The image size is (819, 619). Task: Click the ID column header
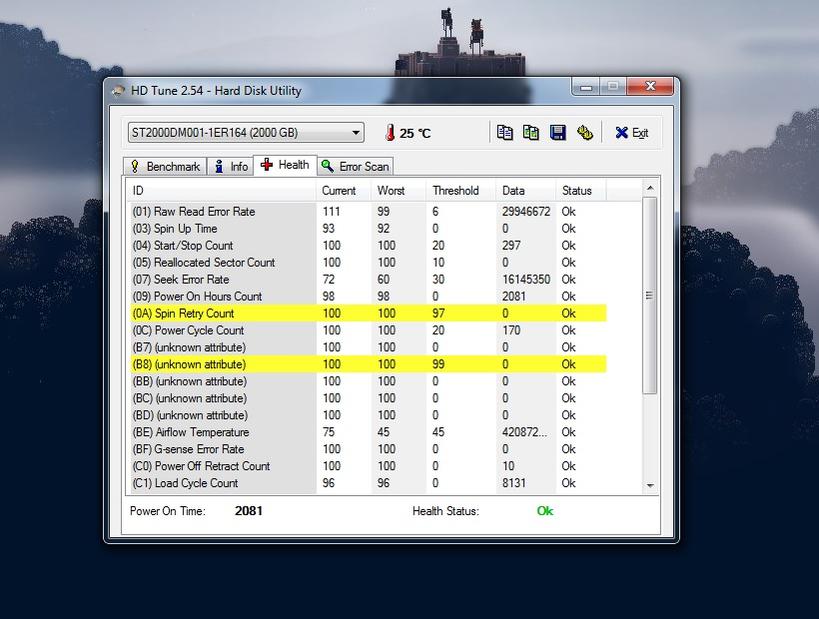(221, 191)
